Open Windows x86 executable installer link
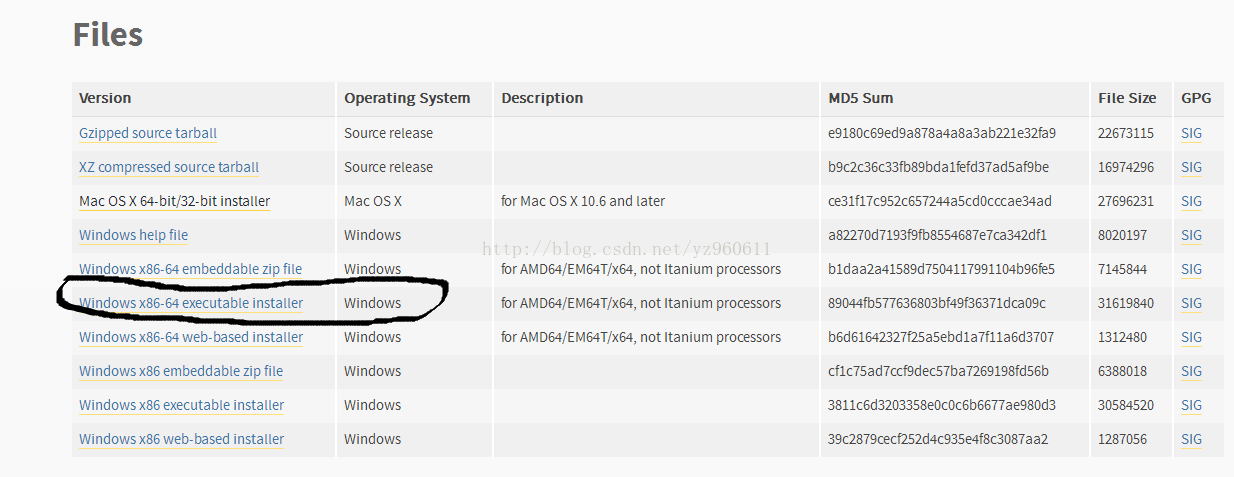This screenshot has width=1234, height=477. [181, 405]
